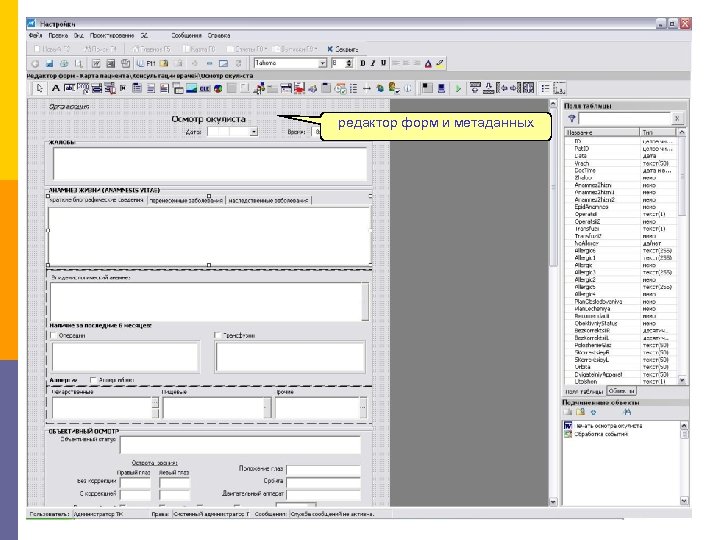
Task: Open the Tahoma font dropdown
Action: (x=323, y=63)
